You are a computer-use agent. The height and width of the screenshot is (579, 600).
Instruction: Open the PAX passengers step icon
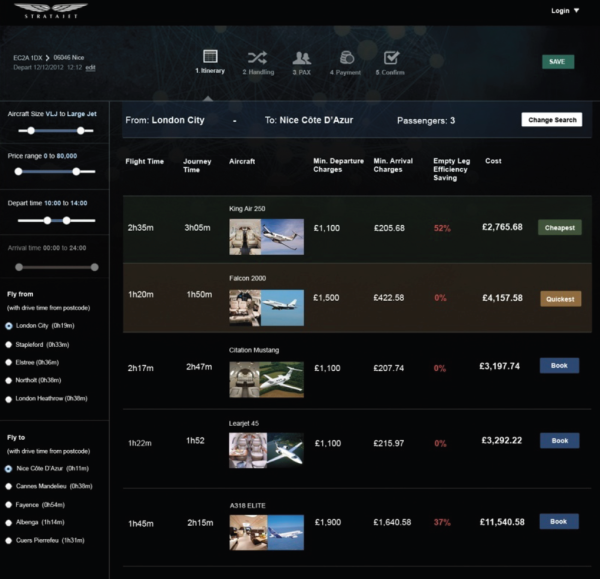[x=302, y=58]
